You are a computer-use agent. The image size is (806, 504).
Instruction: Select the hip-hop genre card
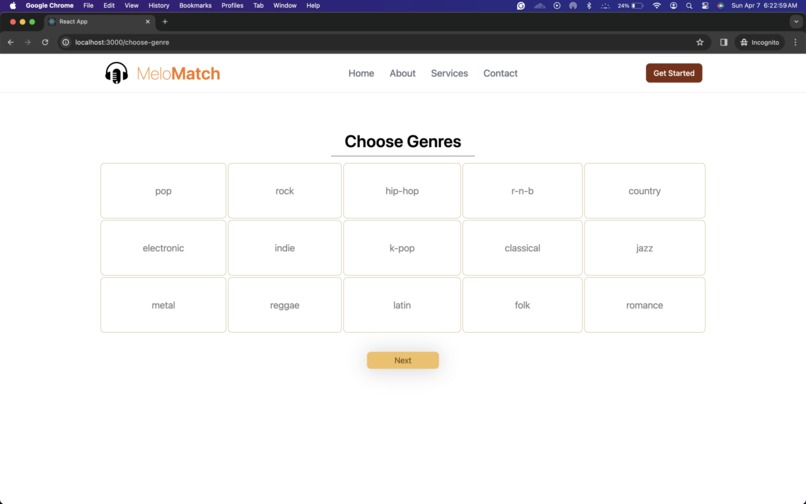click(402, 191)
